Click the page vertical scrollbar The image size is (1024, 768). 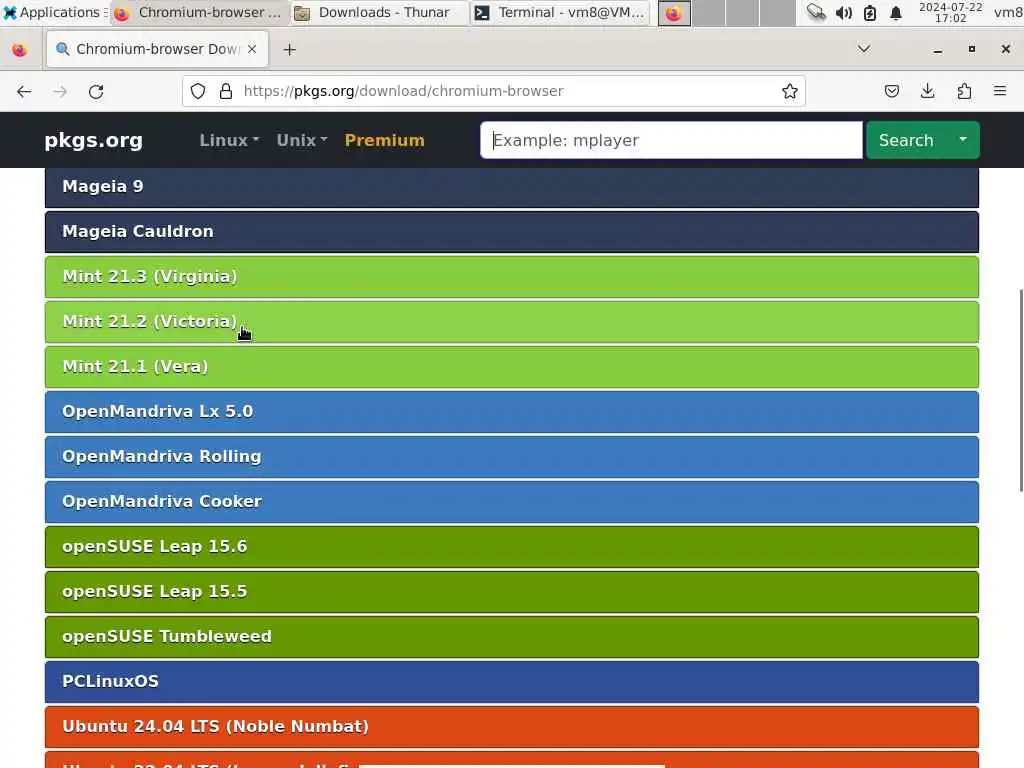tap(1021, 390)
